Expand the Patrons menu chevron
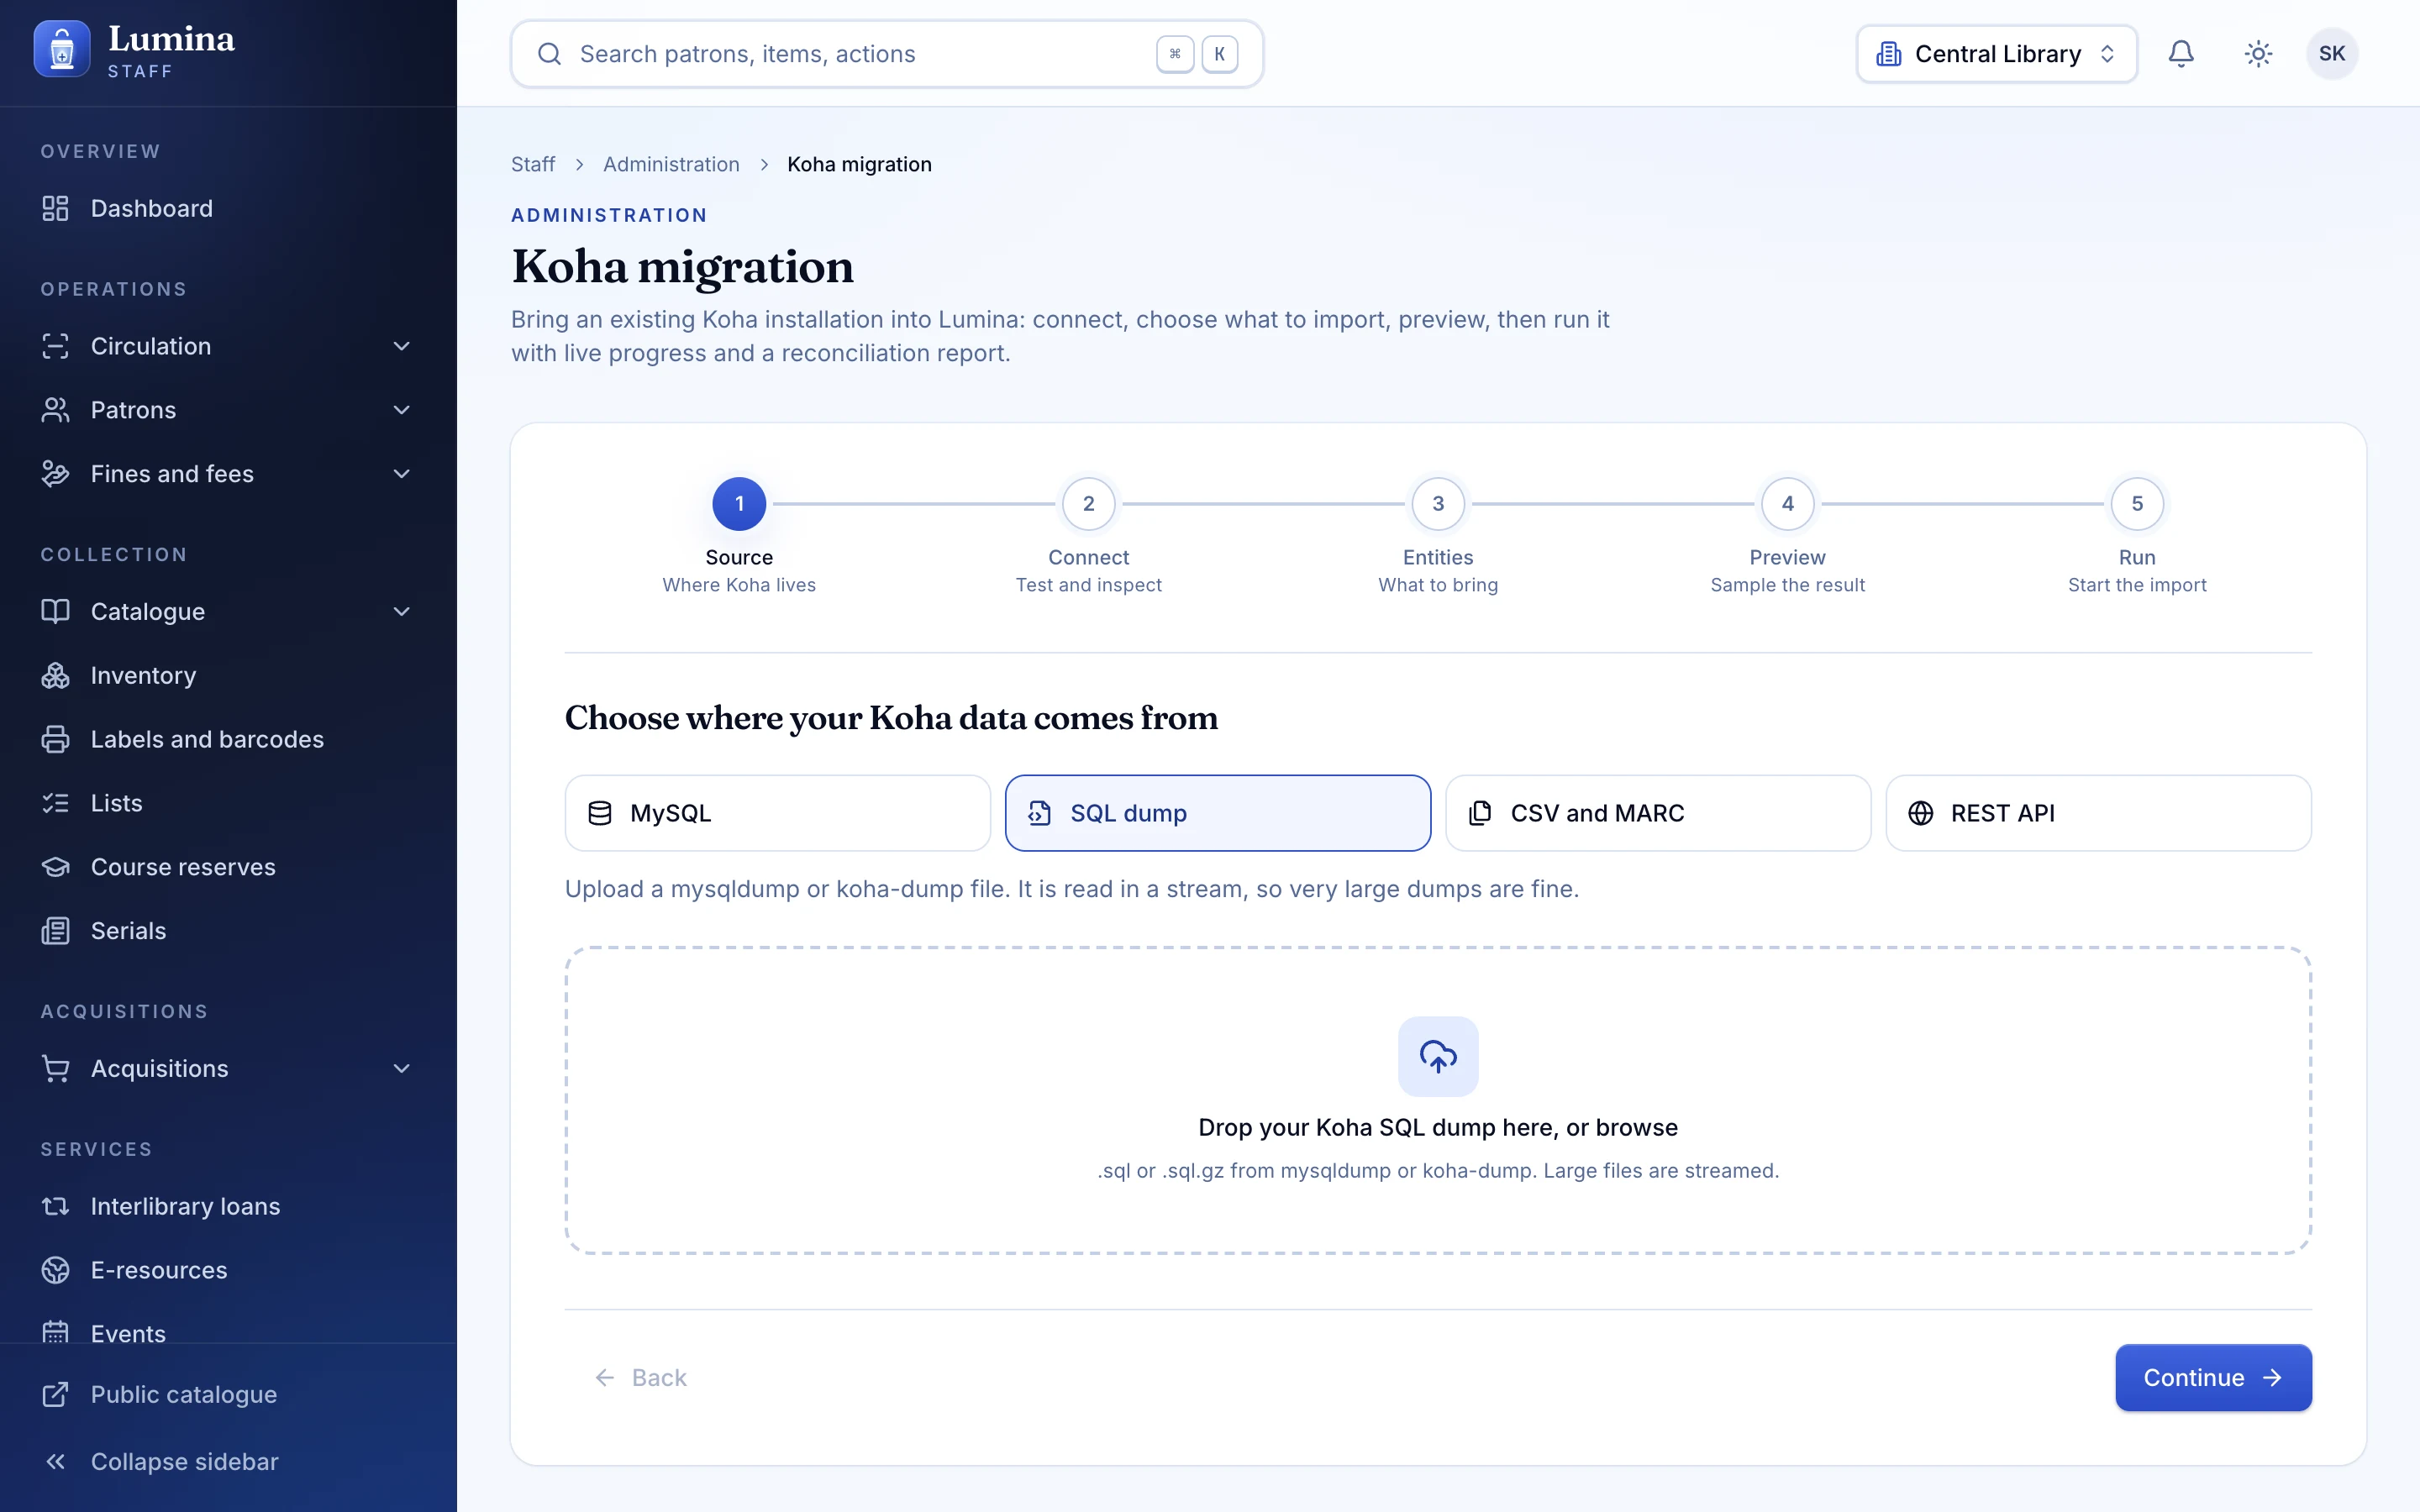 pos(402,410)
